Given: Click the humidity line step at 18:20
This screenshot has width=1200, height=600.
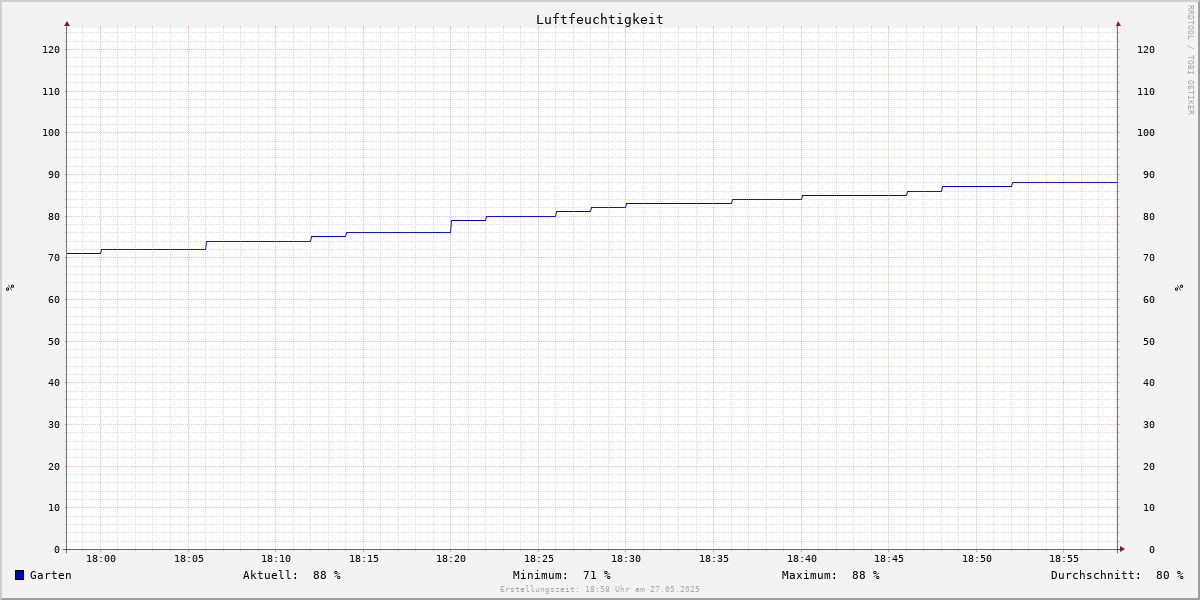Looking at the screenshot, I should pyautogui.click(x=451, y=226).
